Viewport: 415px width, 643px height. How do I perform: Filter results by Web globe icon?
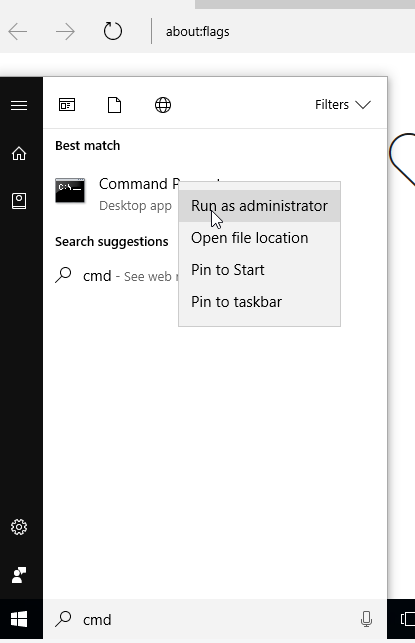point(163,105)
